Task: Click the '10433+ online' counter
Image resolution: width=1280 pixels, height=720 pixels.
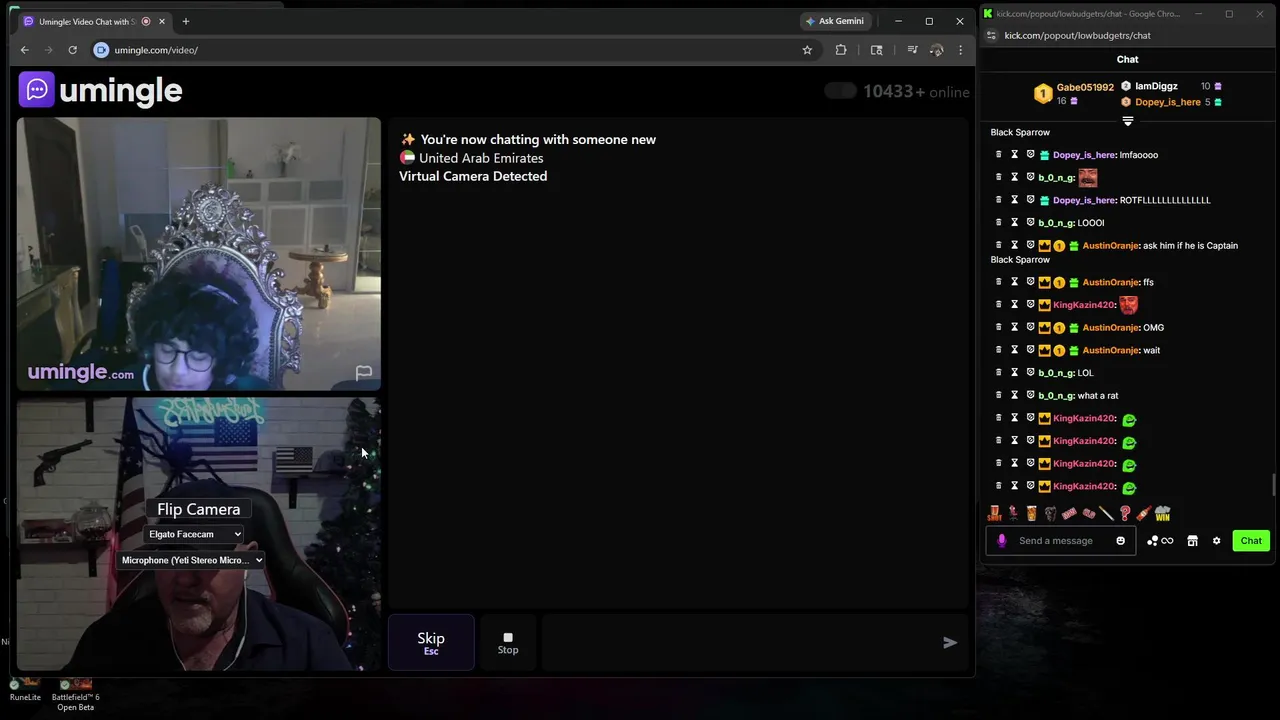Action: (916, 91)
